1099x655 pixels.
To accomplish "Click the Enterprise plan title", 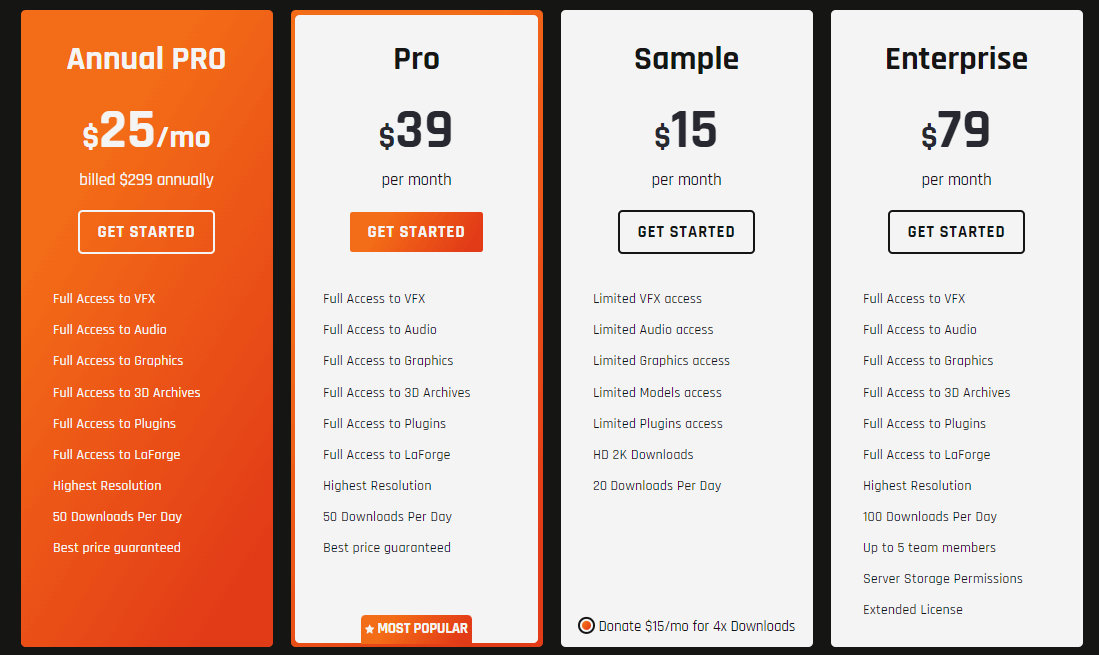I will click(956, 59).
